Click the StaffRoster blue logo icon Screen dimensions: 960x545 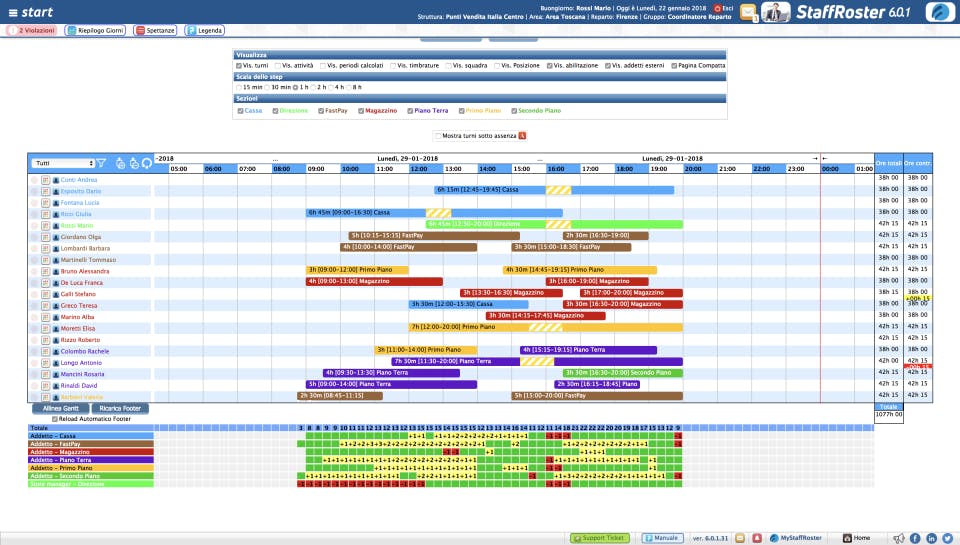click(x=939, y=12)
